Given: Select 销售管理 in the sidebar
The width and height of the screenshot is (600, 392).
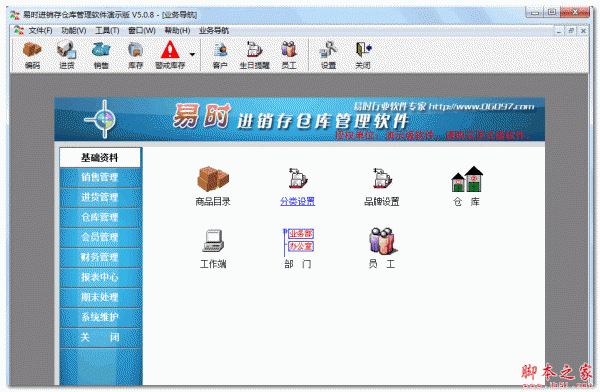Looking at the screenshot, I should [100, 177].
